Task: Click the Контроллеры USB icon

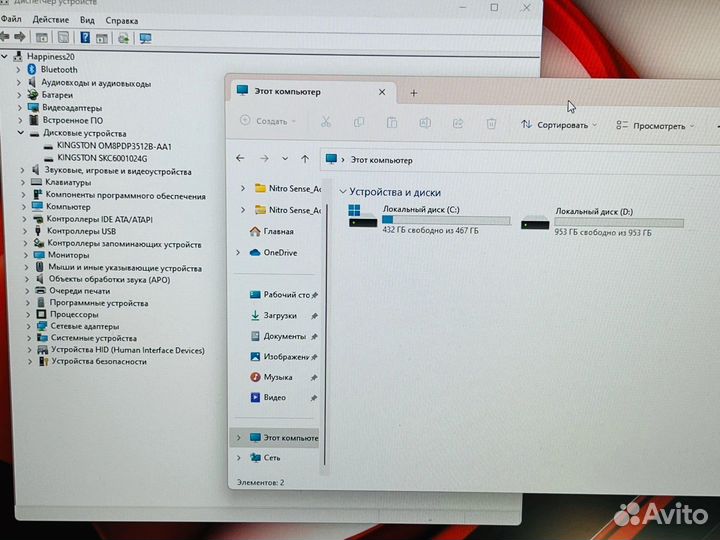Action: (38, 231)
